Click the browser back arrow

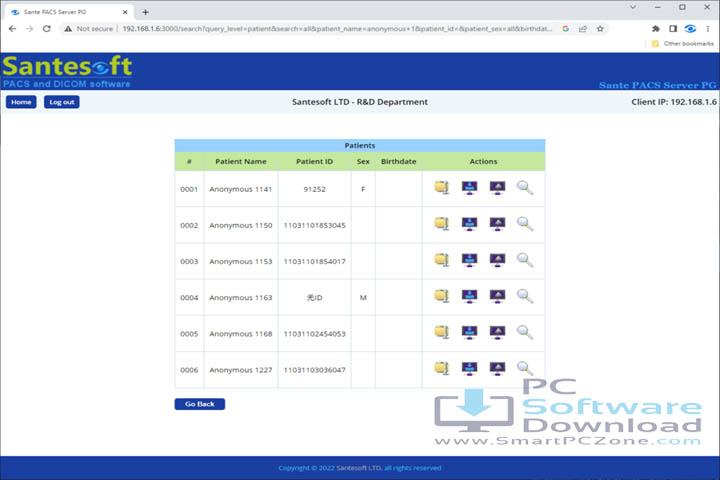(x=12, y=28)
